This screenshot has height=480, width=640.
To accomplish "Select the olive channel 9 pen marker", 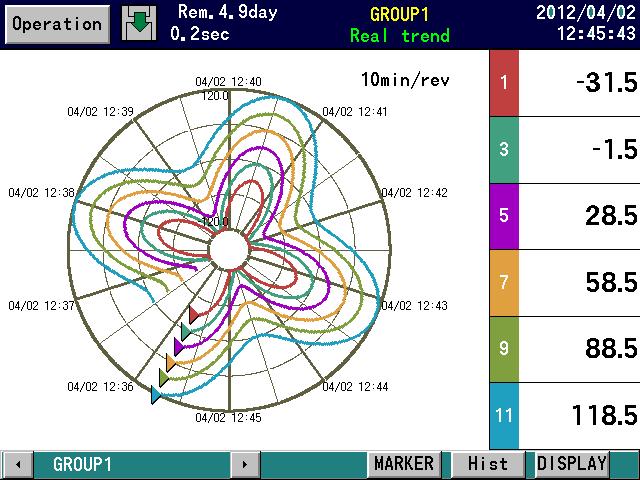I will point(164,378).
